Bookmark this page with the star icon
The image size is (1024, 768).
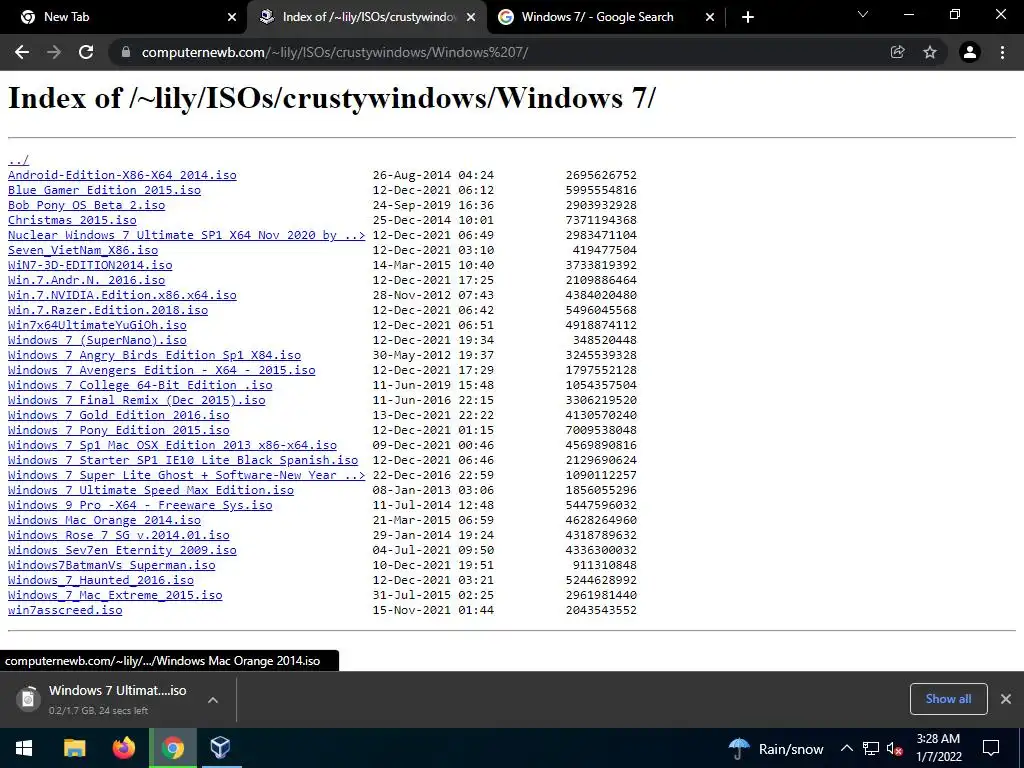click(930, 52)
